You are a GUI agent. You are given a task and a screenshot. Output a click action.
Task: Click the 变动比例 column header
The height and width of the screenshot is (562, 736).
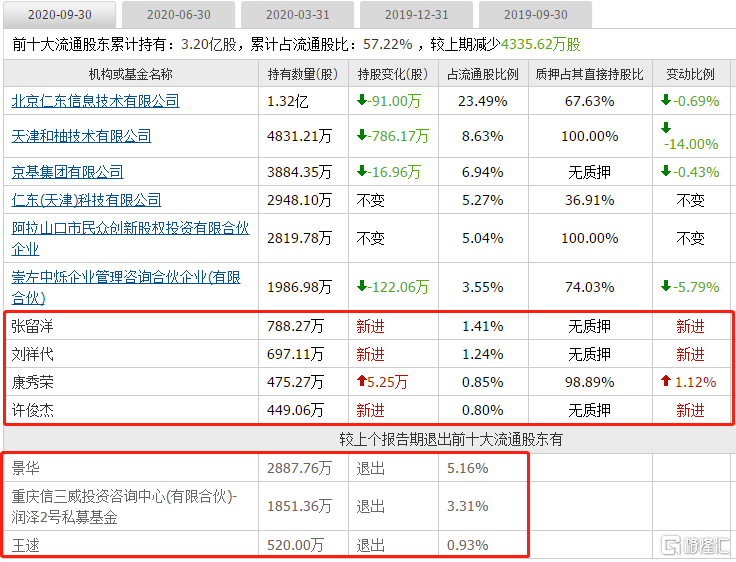point(690,74)
